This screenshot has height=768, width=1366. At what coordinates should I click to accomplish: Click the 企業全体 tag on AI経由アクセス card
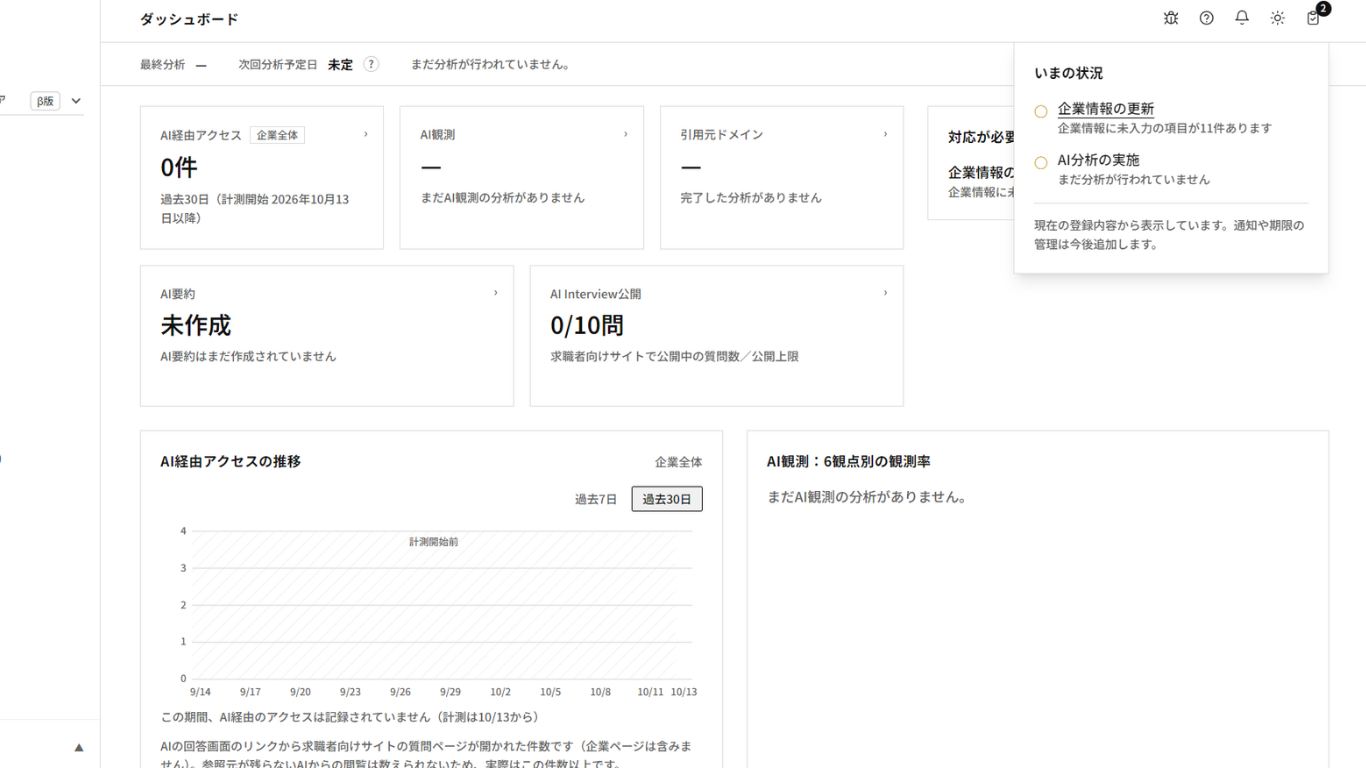[x=277, y=135]
